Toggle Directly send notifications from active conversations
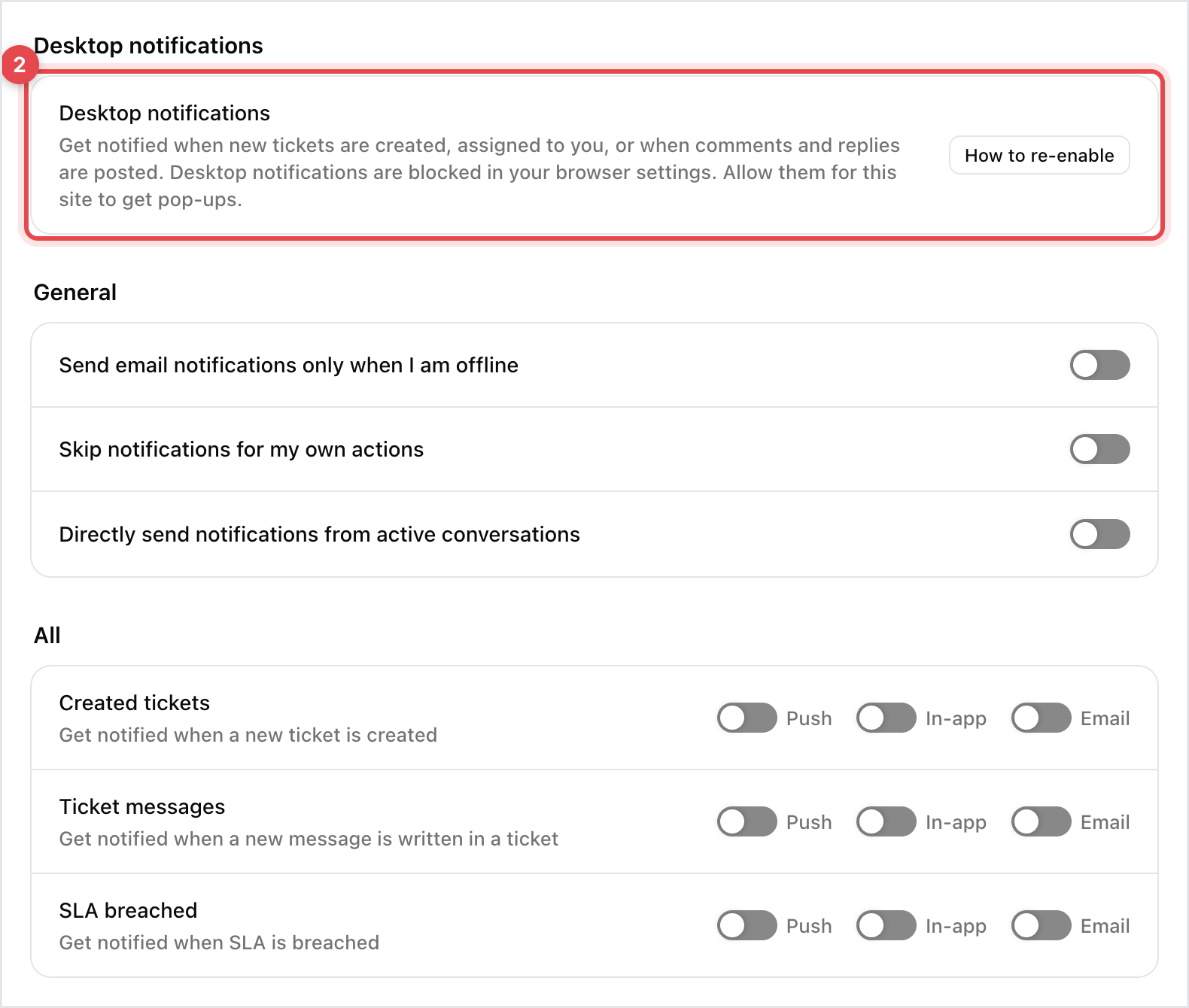 click(1100, 534)
